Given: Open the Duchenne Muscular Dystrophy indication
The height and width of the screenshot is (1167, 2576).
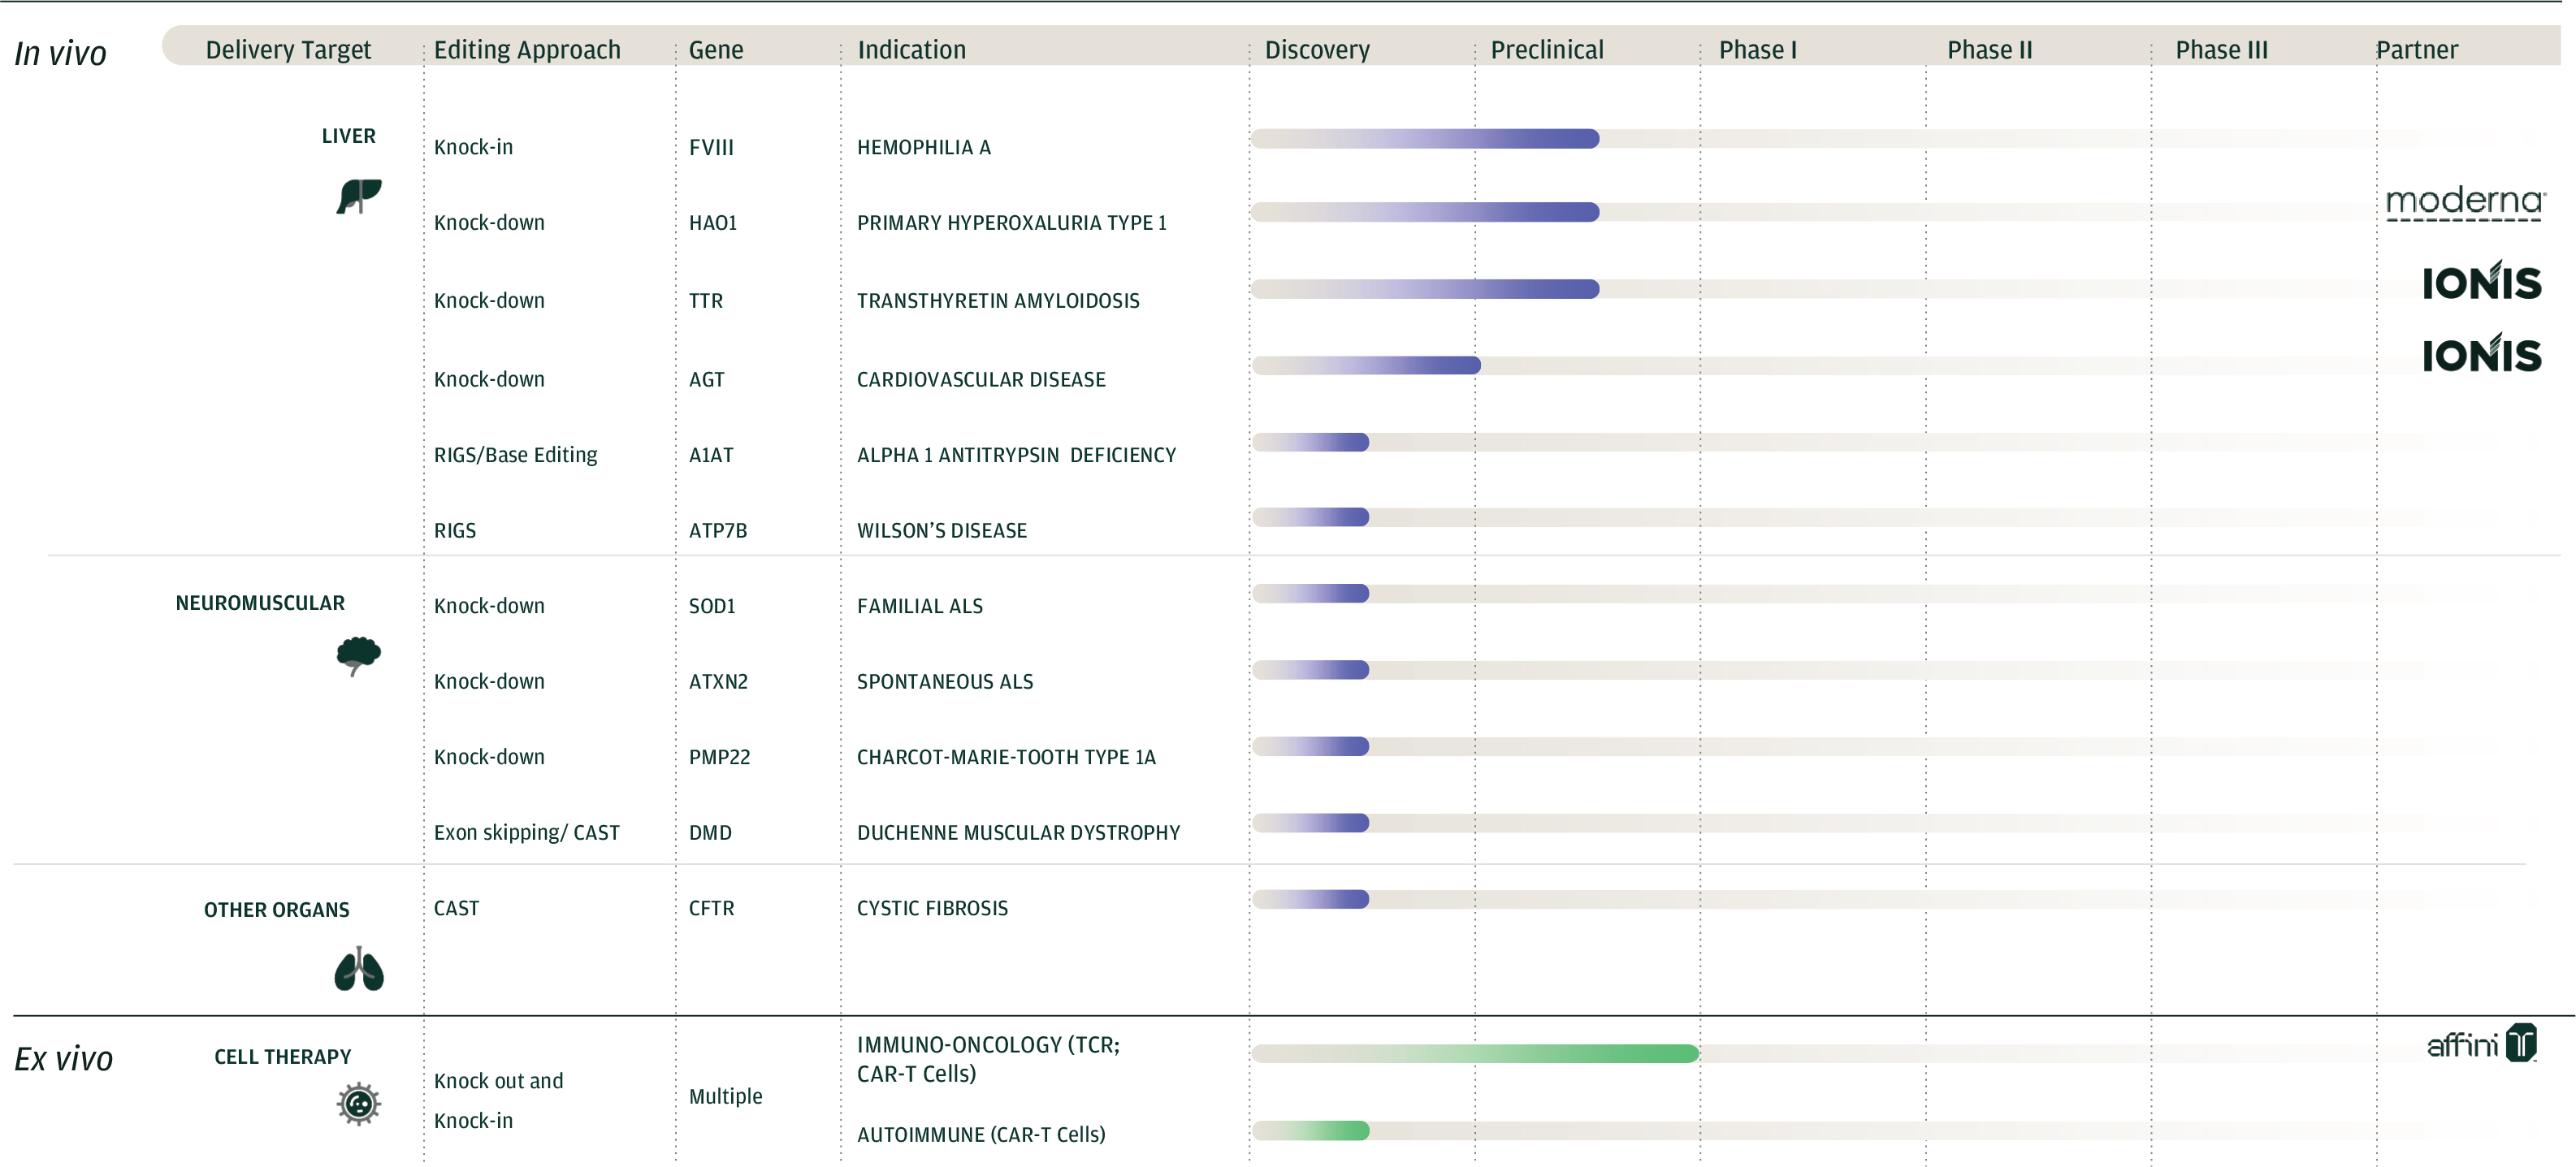Looking at the screenshot, I should pos(1018,833).
